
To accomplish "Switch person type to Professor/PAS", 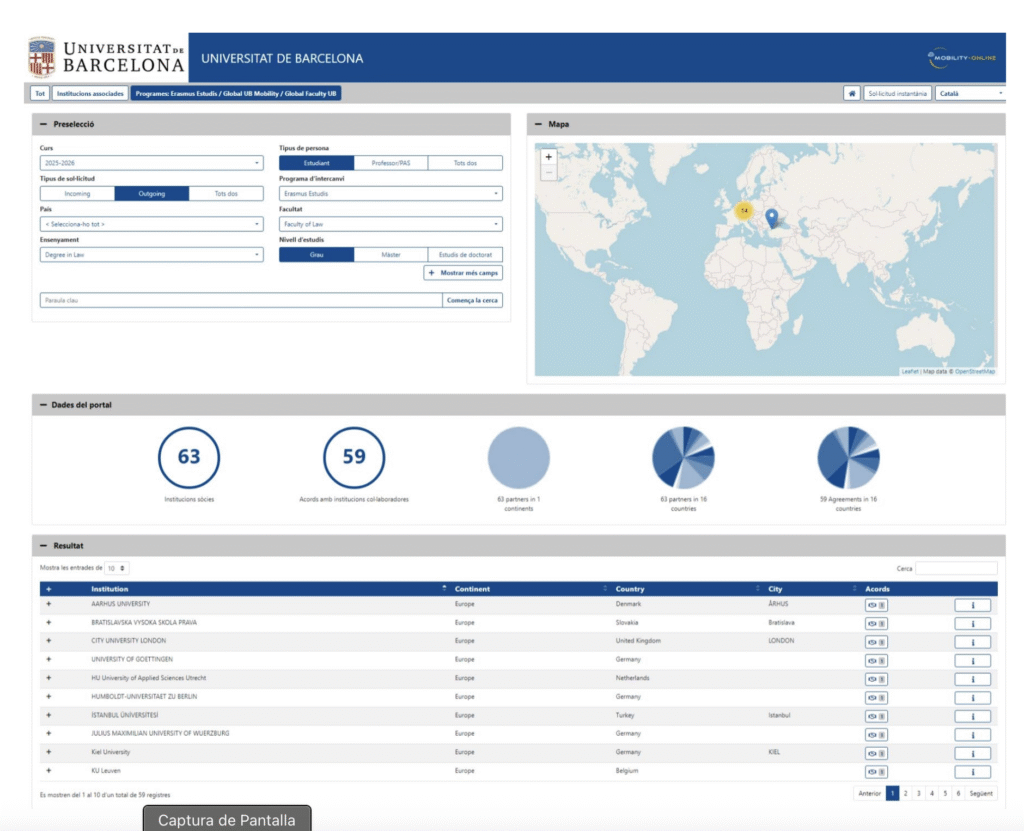I will pyautogui.click(x=391, y=163).
